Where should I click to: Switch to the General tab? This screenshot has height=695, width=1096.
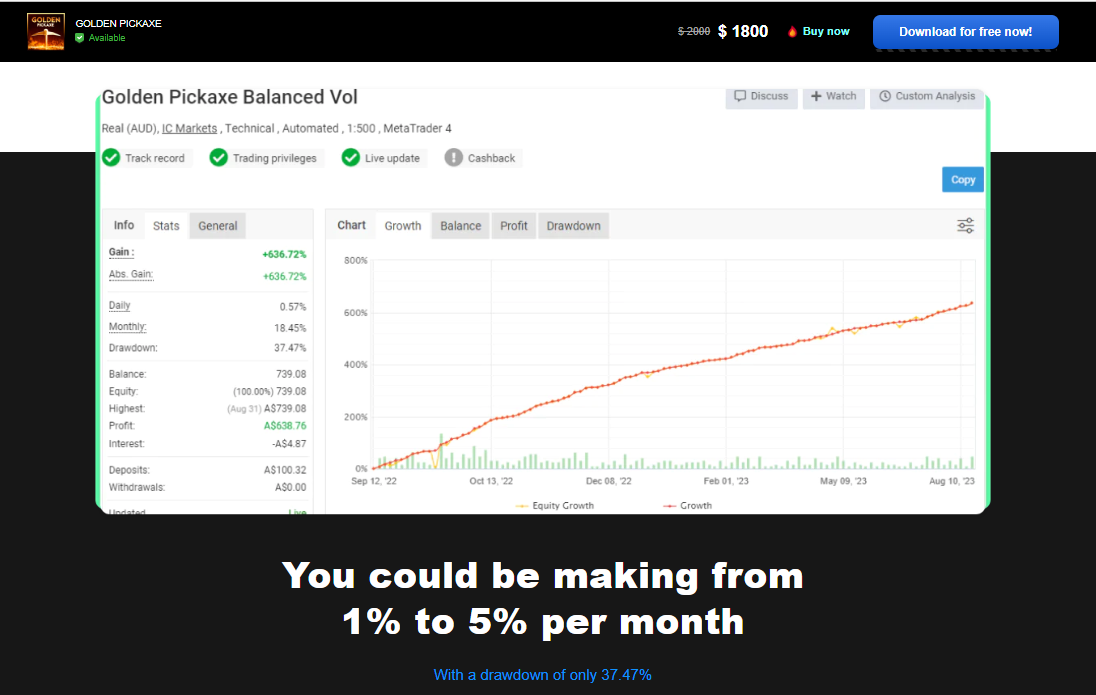(217, 226)
